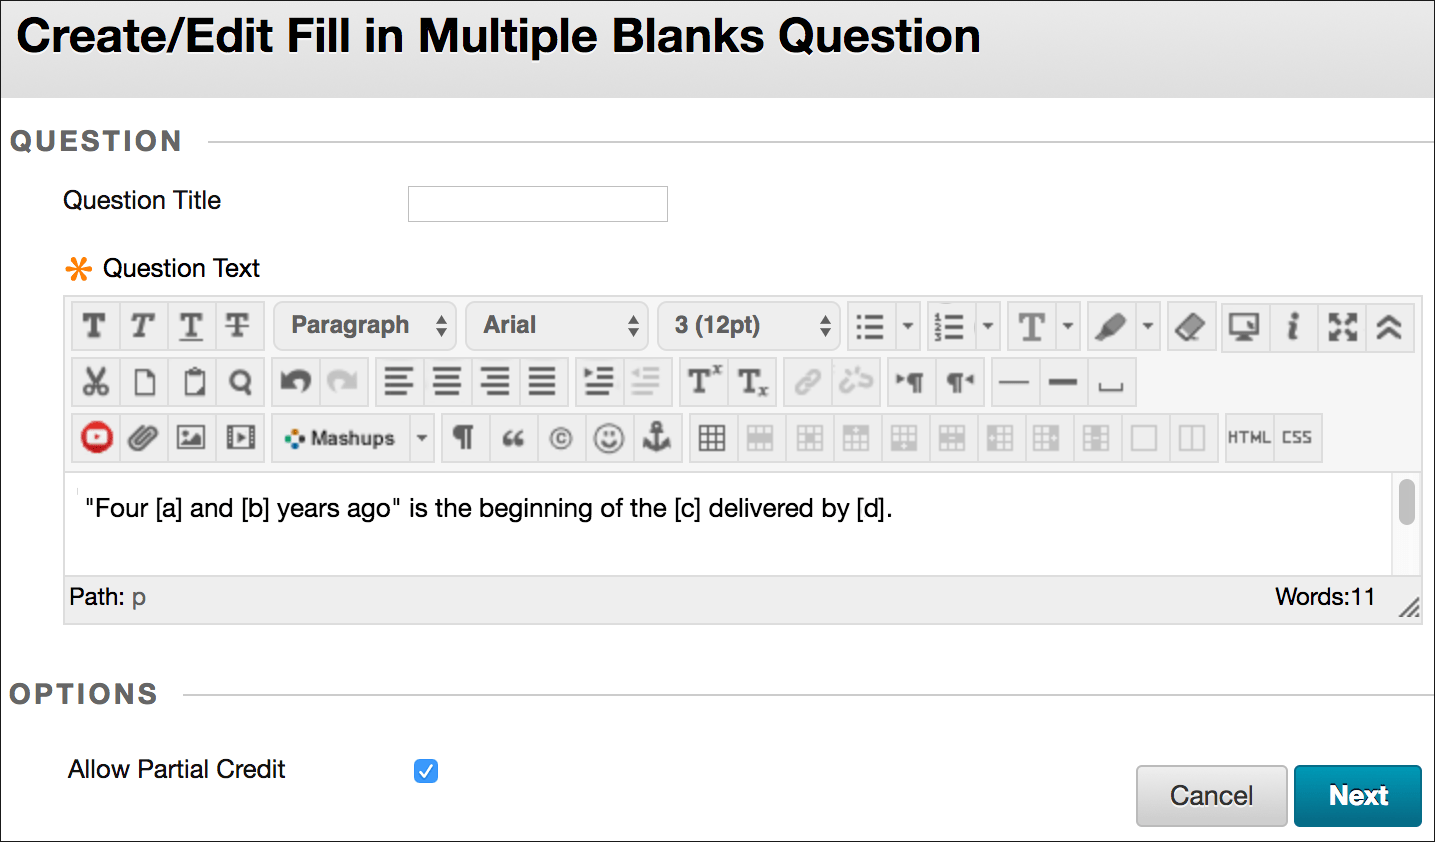Expand the Mashups dropdown
Image resolution: width=1435 pixels, height=845 pixels.
(x=421, y=437)
